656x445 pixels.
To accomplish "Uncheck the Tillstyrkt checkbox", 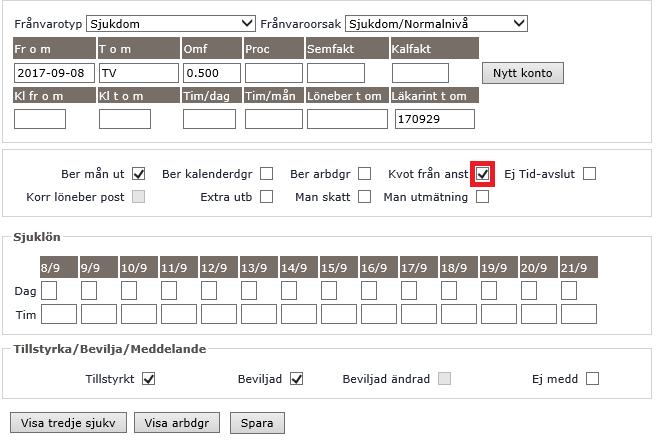I will coord(149,379).
